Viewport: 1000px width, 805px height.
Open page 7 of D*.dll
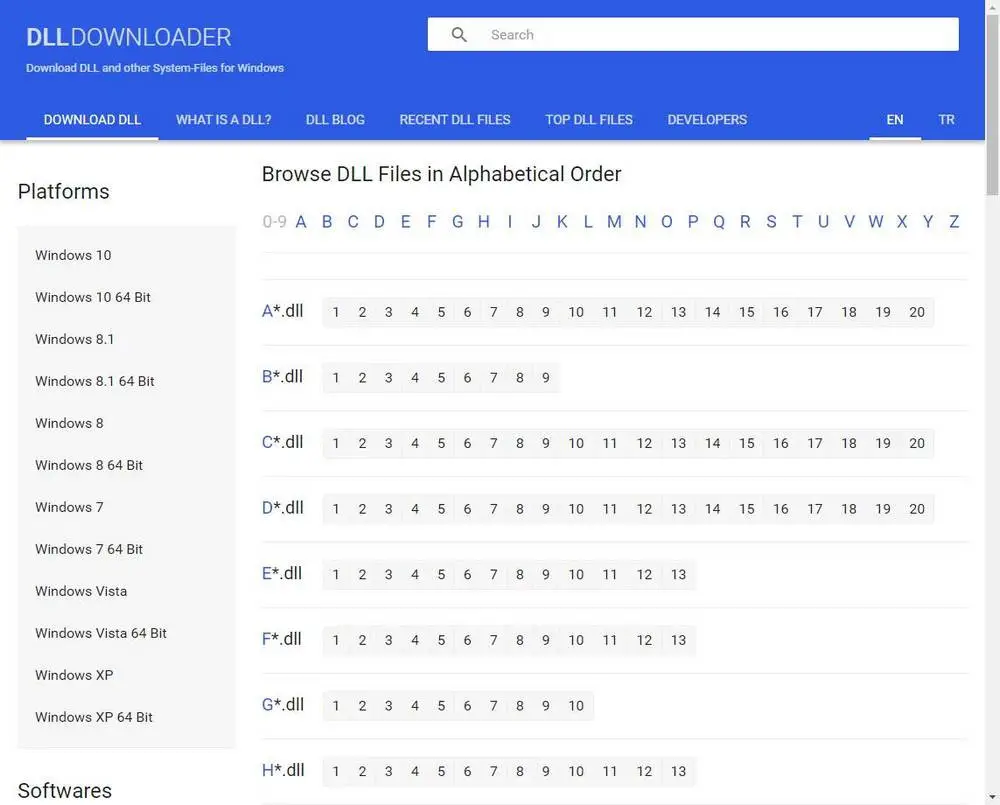(x=494, y=509)
